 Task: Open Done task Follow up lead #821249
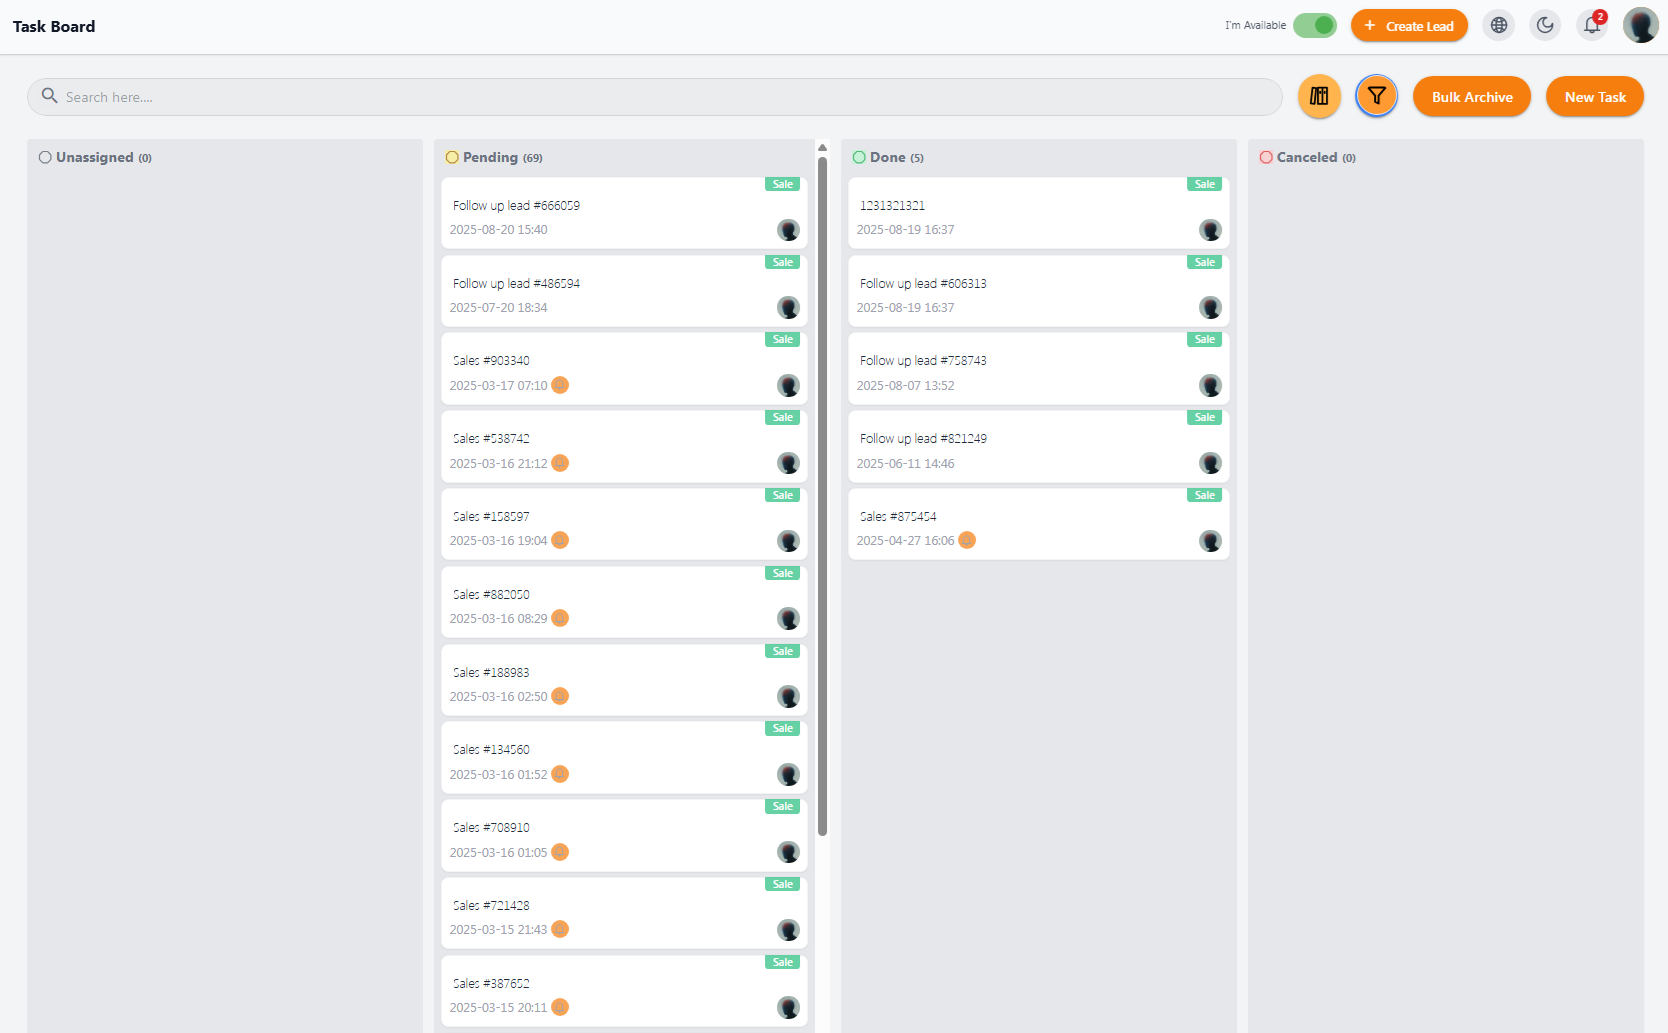(x=1039, y=447)
